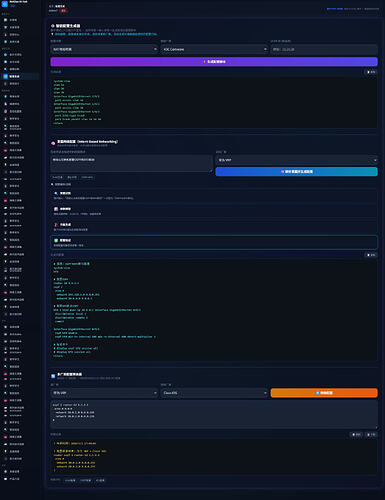The height and width of the screenshot is (500, 385).
Task: Click the green check step card
Action: click(214, 242)
